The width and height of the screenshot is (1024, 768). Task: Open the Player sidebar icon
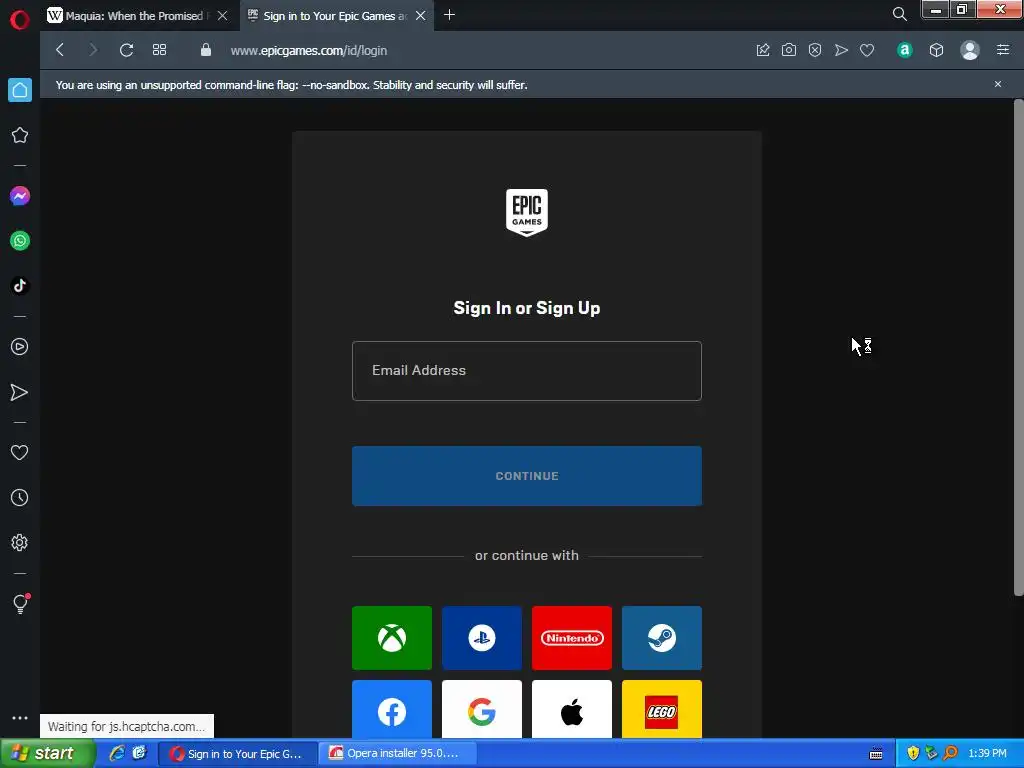20,347
